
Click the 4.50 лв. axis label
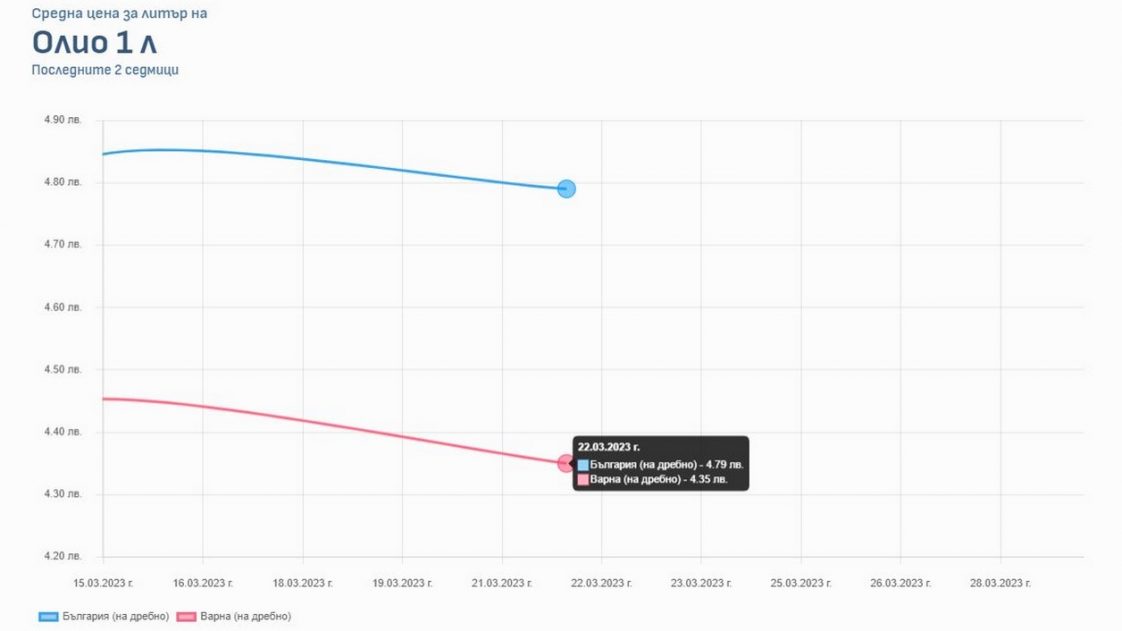(x=62, y=370)
